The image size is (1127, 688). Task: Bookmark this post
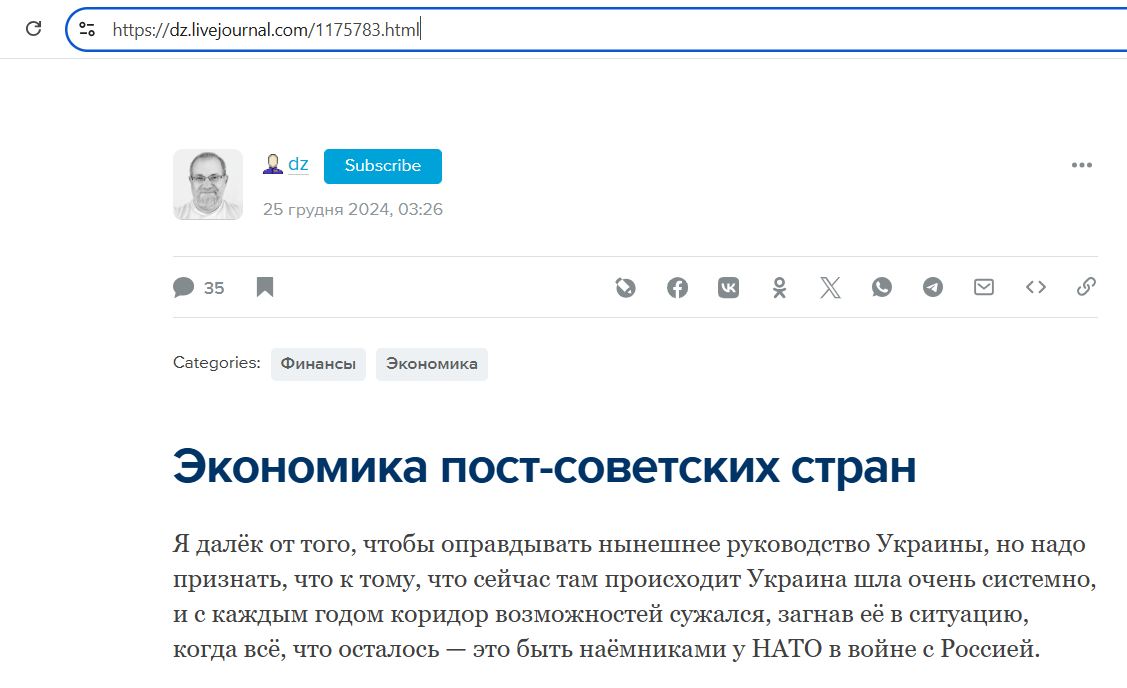pos(265,288)
